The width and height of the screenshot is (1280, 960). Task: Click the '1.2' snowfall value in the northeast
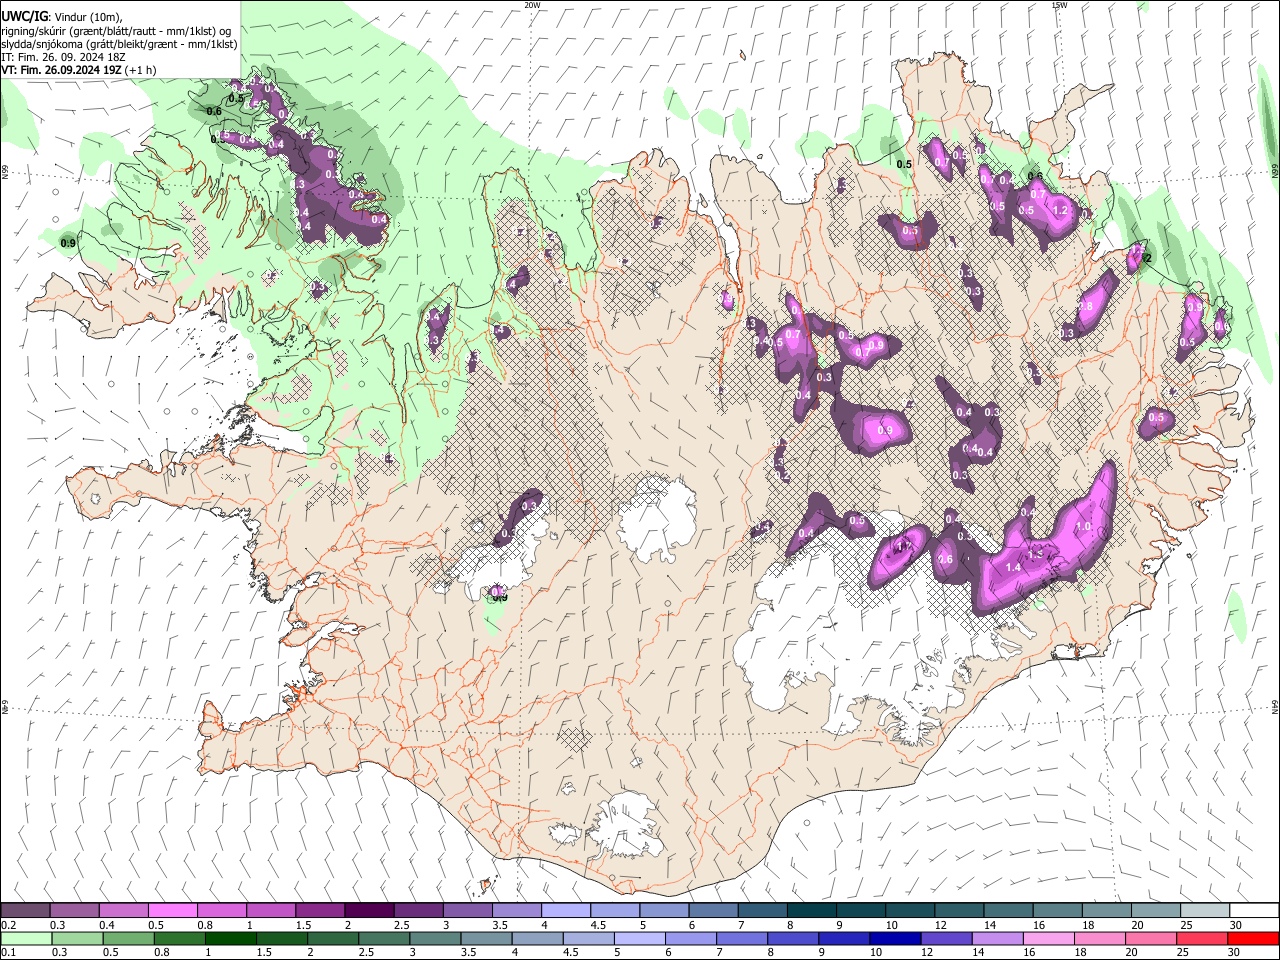click(x=1061, y=211)
